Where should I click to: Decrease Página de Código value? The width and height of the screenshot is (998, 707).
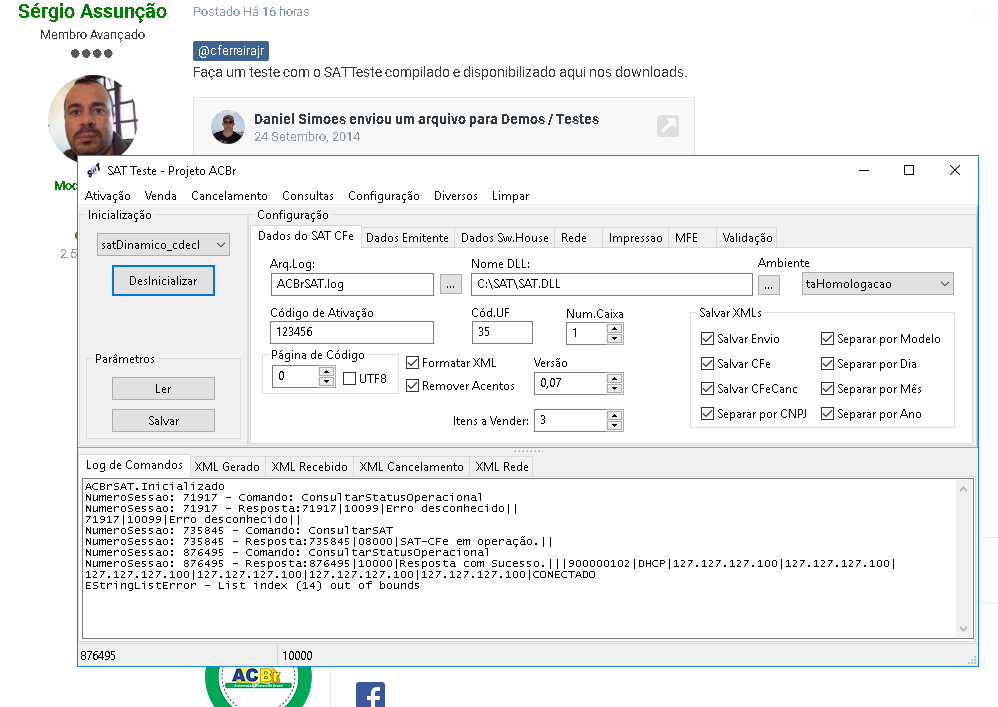click(x=327, y=381)
